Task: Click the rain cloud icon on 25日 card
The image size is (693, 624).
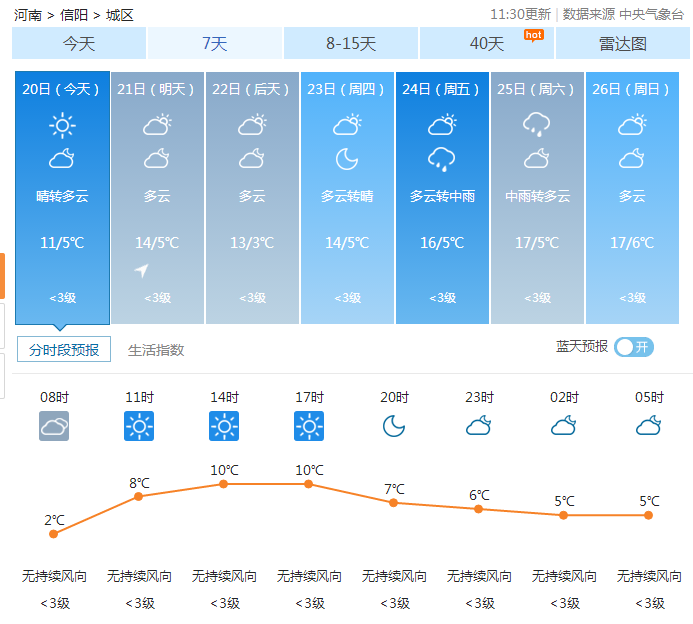Action: (537, 125)
